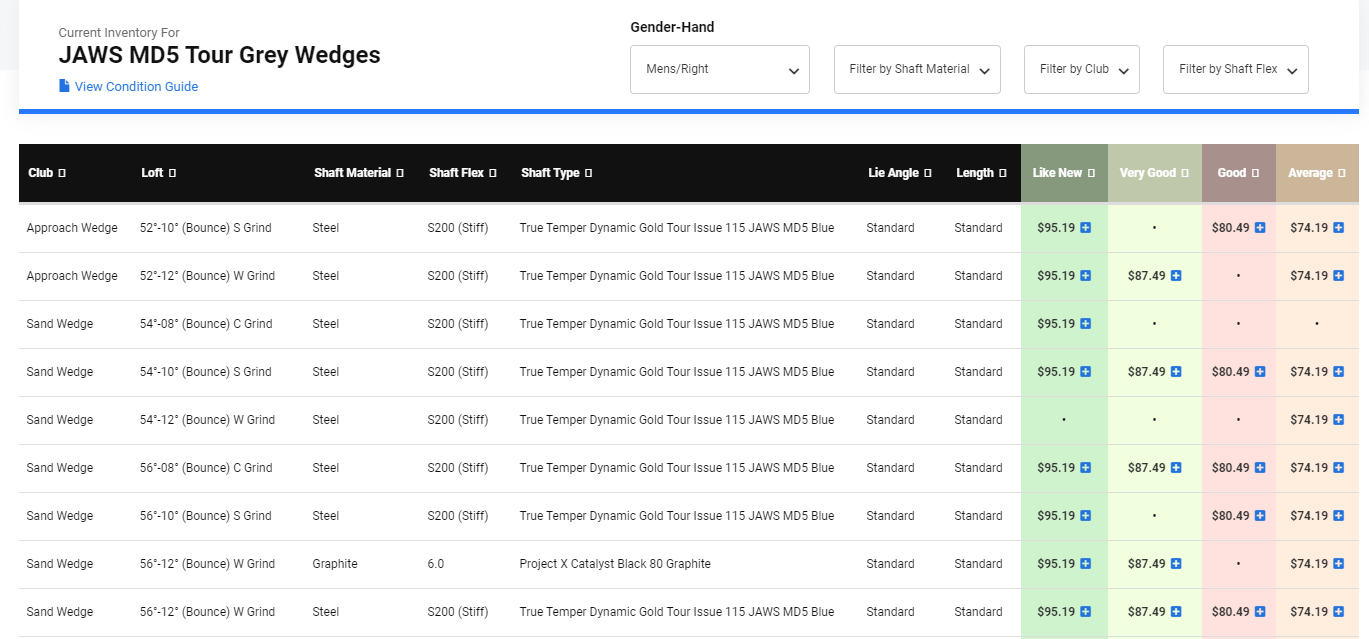The height and width of the screenshot is (639, 1369).
Task: Expand the Filter by Shaft Flex dropdown
Action: 1236,70
